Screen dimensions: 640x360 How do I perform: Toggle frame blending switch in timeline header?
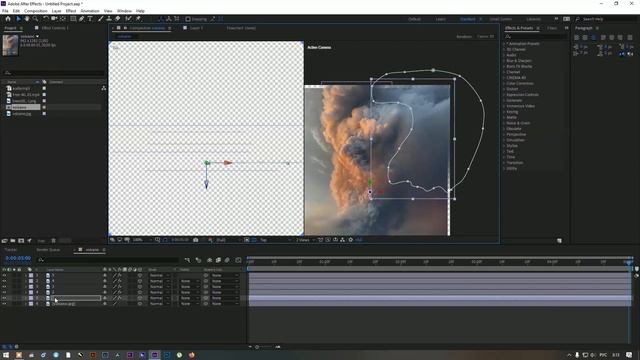218,260
